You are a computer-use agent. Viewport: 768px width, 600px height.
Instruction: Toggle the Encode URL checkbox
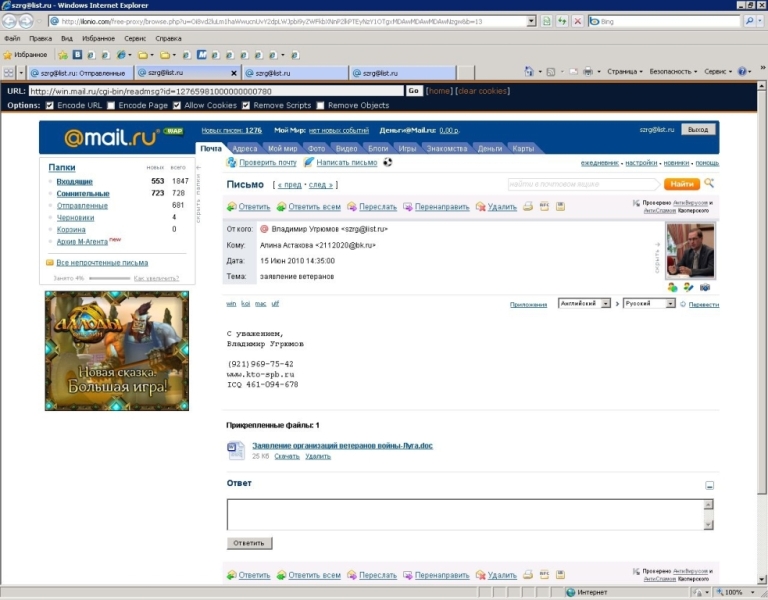[49, 105]
